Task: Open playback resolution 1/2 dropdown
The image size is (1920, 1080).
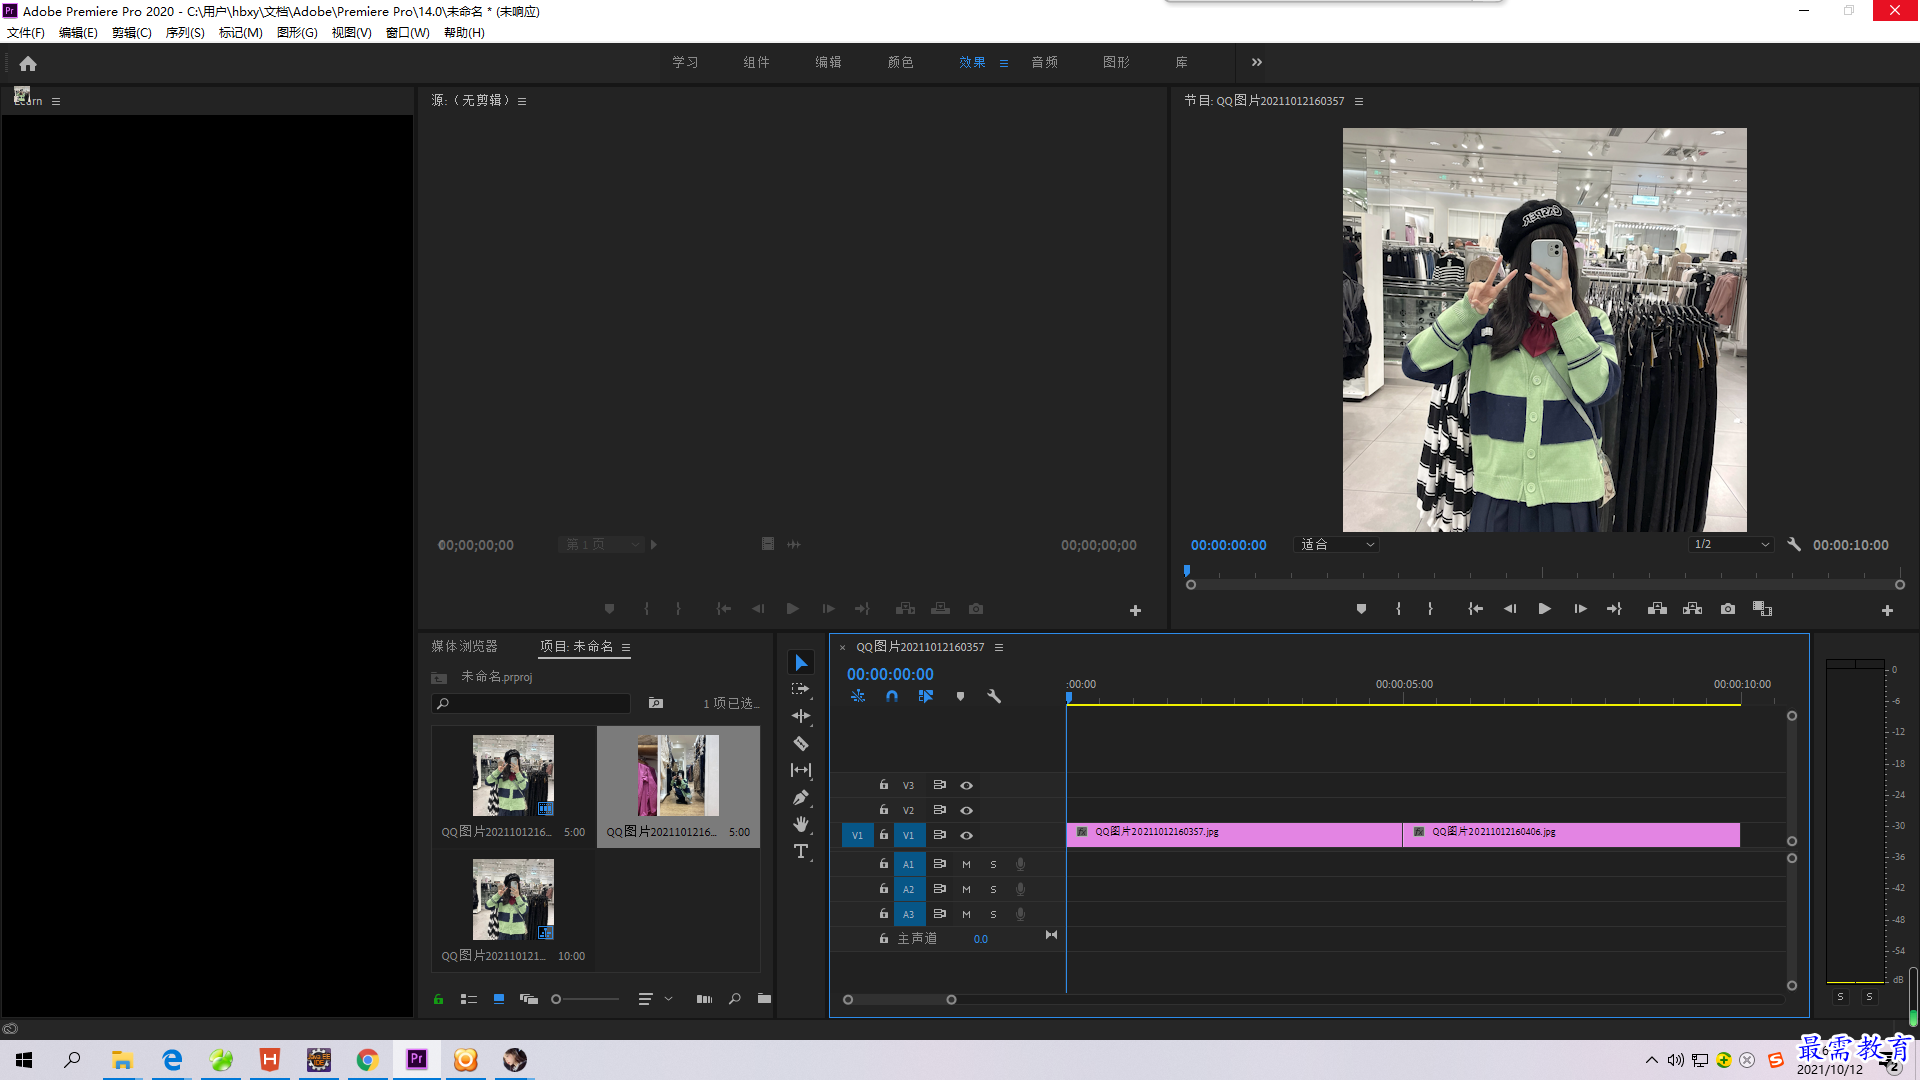Action: tap(1731, 545)
